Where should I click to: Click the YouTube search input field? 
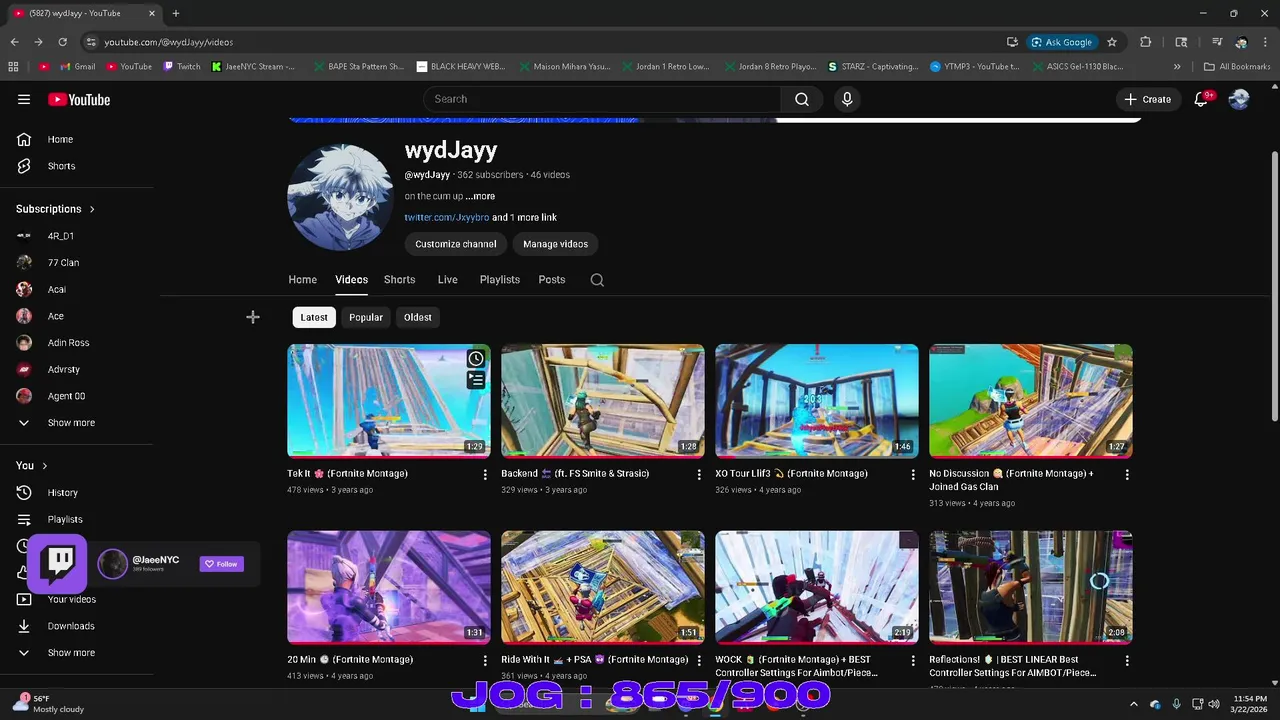pos(601,99)
